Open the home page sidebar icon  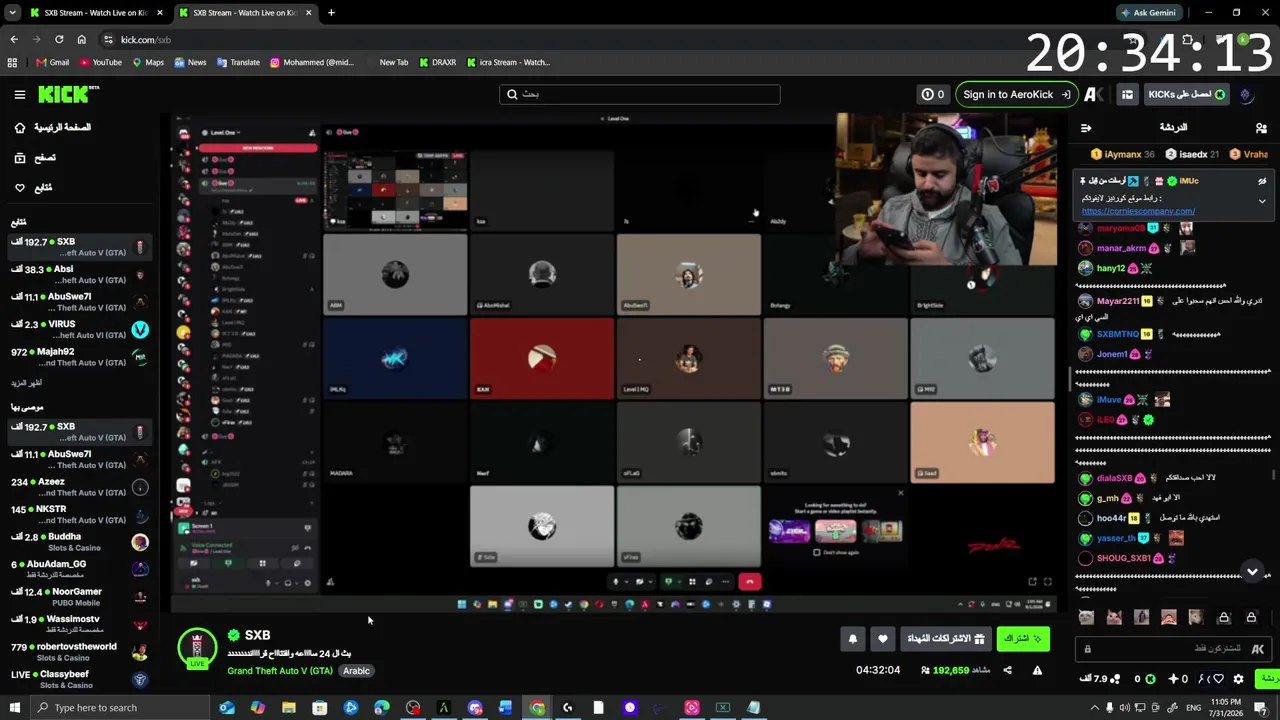click(19, 128)
